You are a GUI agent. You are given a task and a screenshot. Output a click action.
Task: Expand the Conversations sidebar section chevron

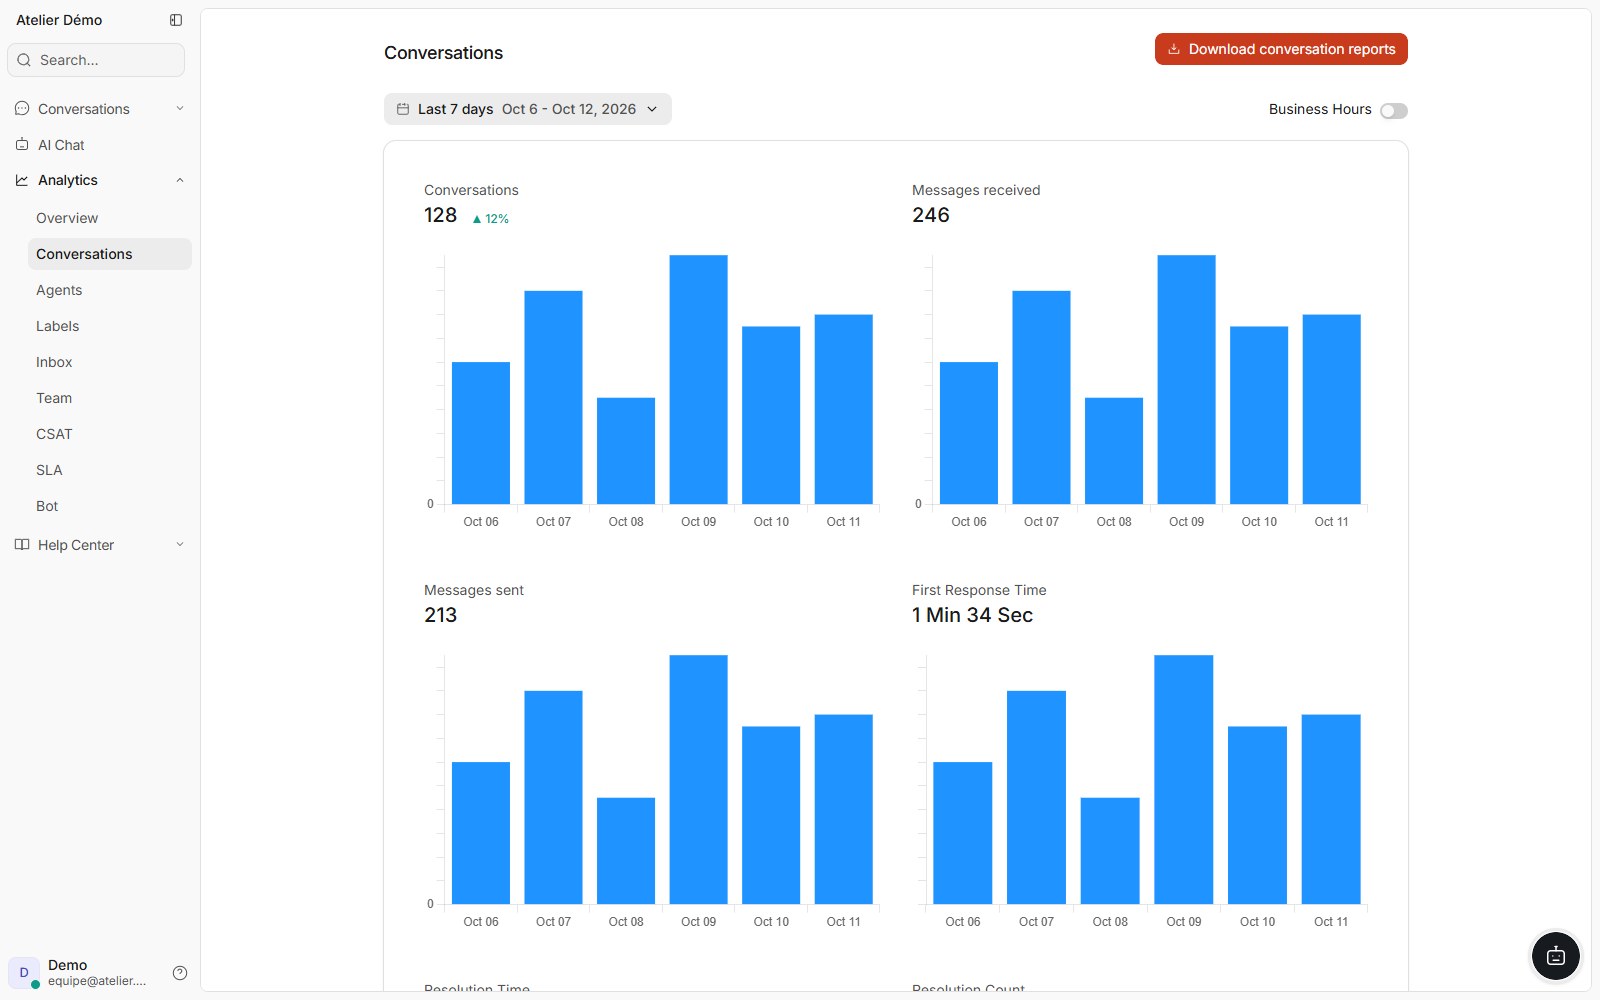coord(180,108)
